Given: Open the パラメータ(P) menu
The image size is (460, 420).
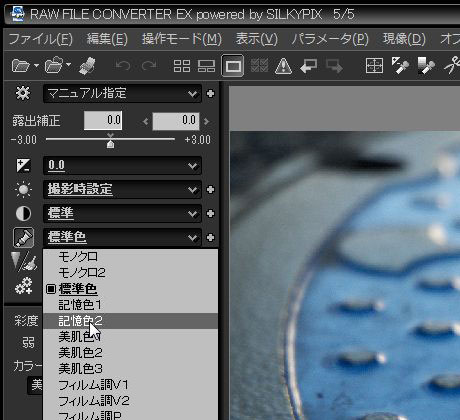Looking at the screenshot, I should coord(330,39).
